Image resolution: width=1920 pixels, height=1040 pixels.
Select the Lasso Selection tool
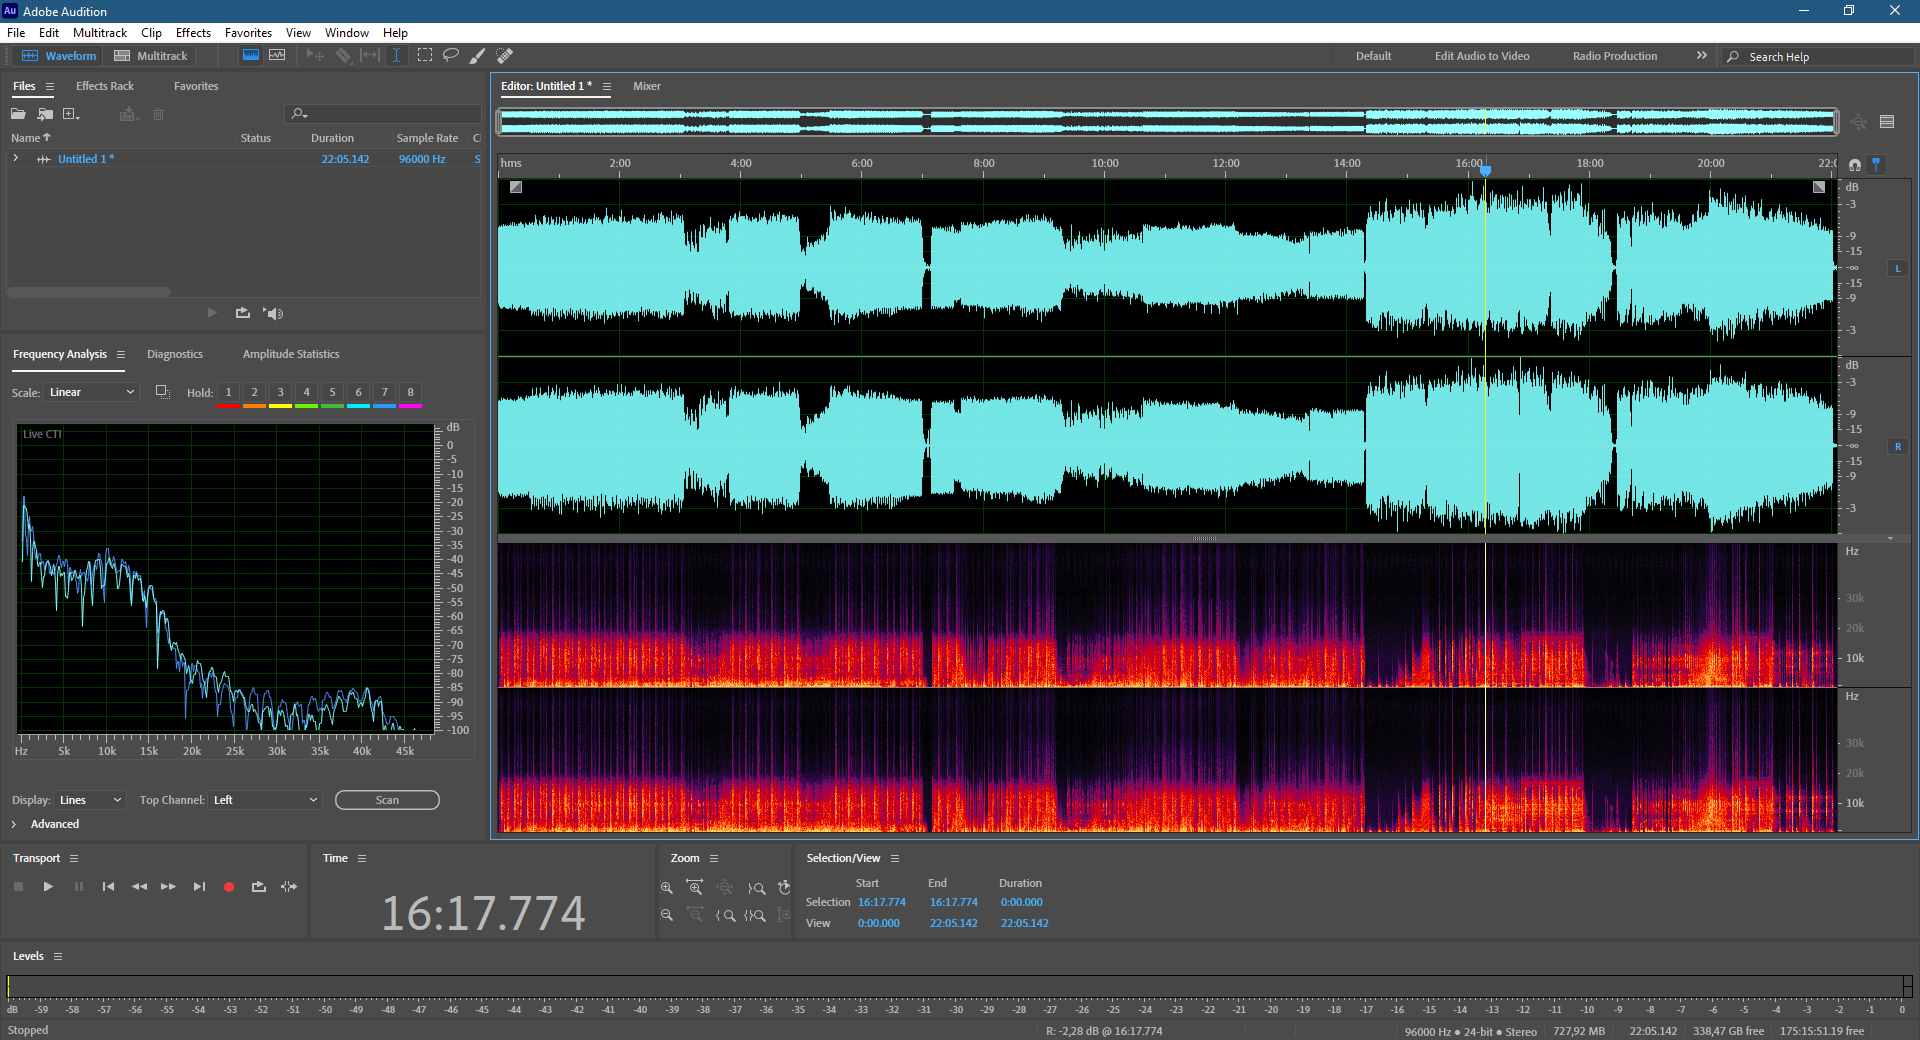451,56
